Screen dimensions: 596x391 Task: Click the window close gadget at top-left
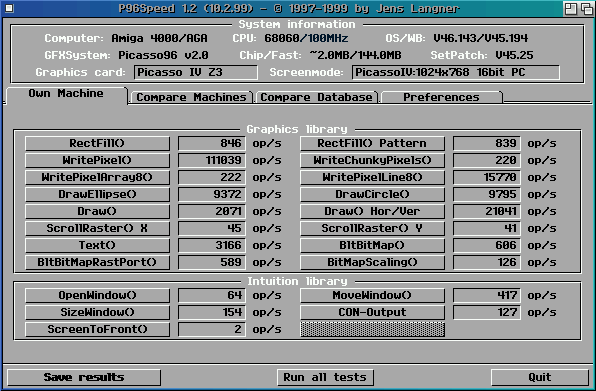[9, 8]
